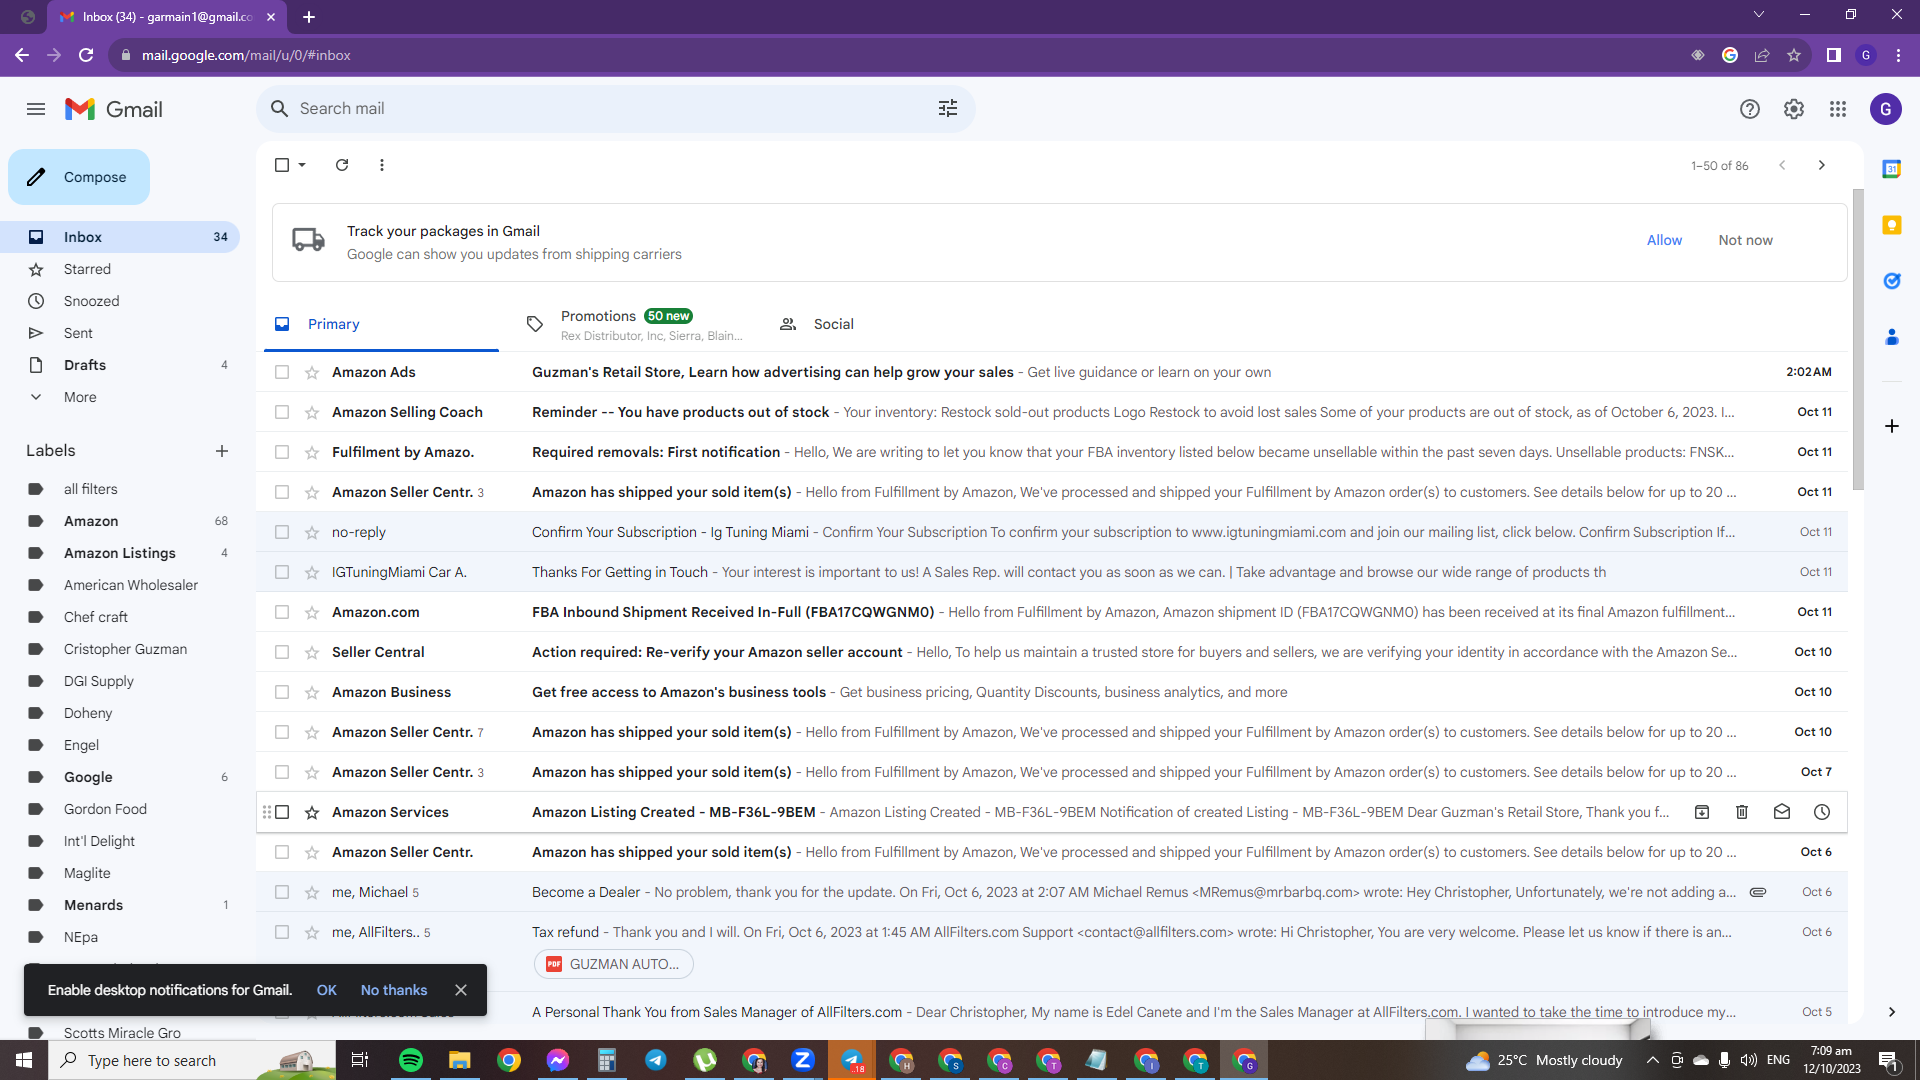Allow package tracking in Gmail

click(x=1664, y=240)
